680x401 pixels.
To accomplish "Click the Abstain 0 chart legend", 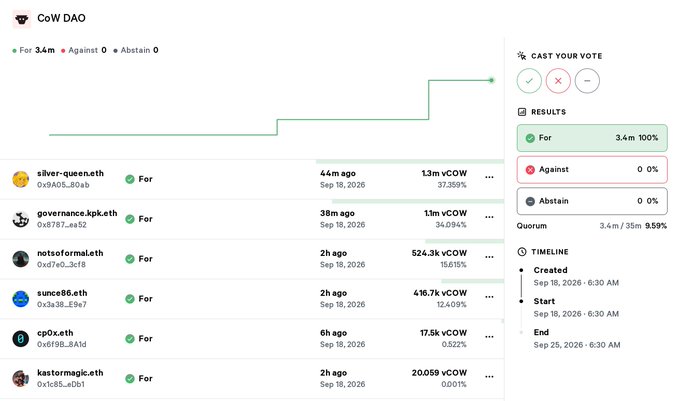I will 136,50.
